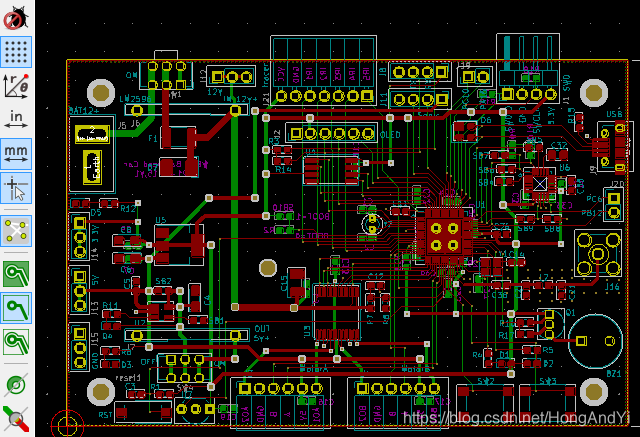Click the OLED connector label
The width and height of the screenshot is (640, 437).
[390, 135]
